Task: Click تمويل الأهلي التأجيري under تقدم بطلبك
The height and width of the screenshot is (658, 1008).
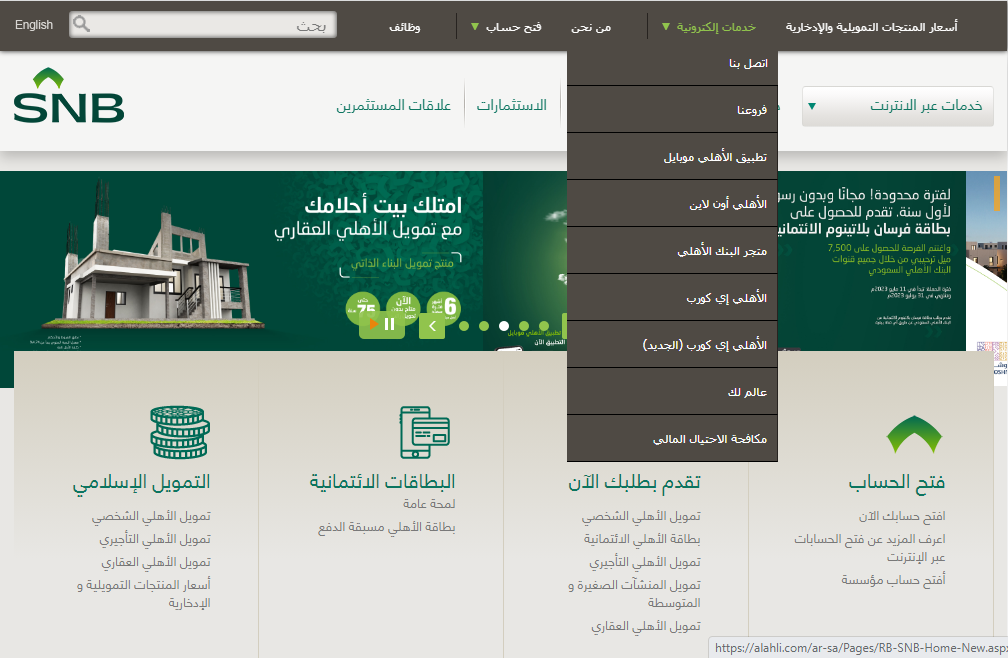Action: pyautogui.click(x=645, y=562)
